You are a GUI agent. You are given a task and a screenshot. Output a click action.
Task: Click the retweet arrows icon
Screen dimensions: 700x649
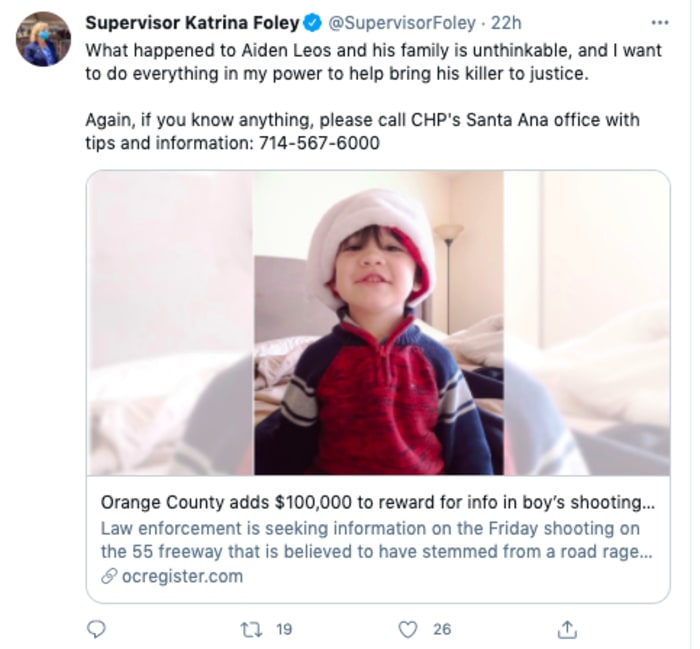pos(251,629)
